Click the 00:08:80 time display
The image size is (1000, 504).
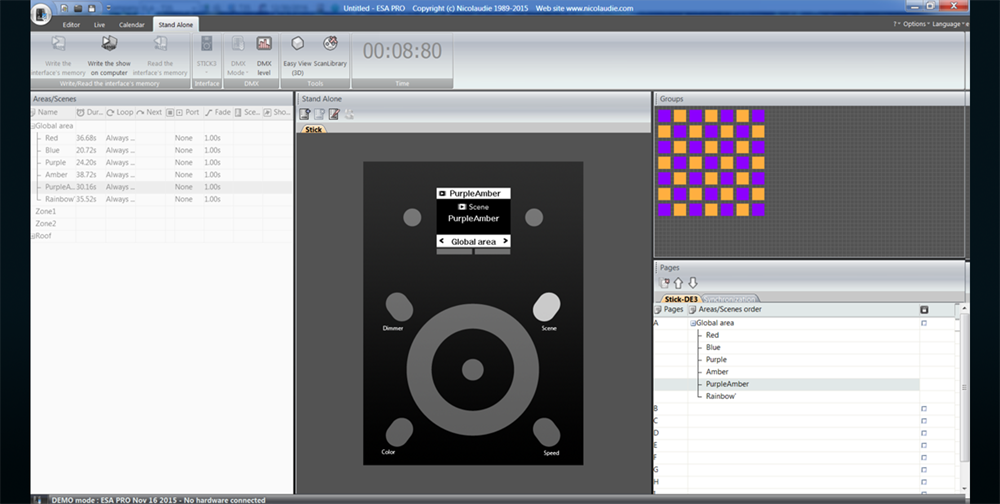(402, 52)
